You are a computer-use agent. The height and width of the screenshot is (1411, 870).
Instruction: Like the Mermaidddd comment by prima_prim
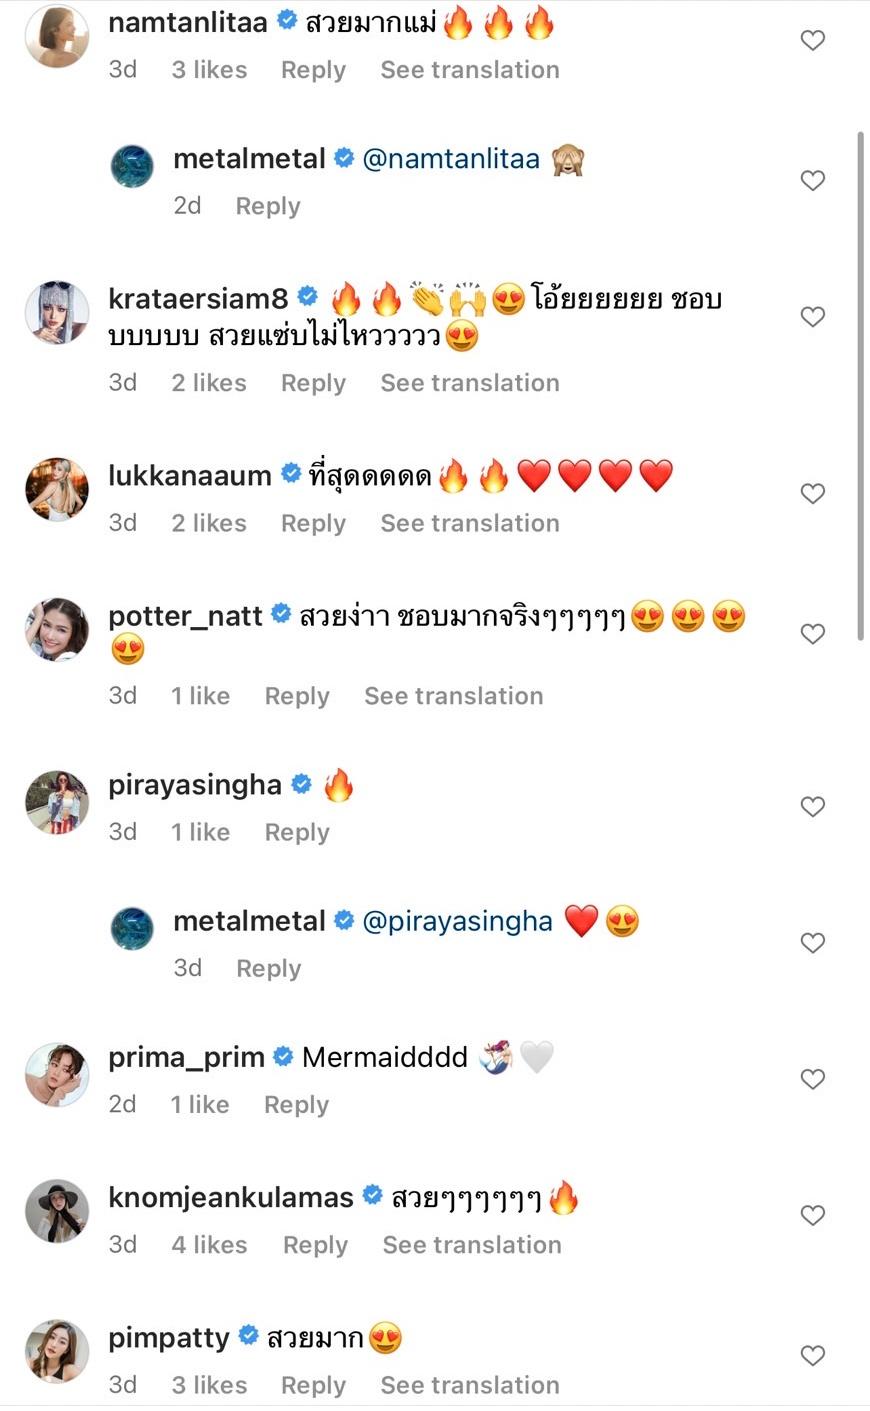click(x=813, y=1079)
